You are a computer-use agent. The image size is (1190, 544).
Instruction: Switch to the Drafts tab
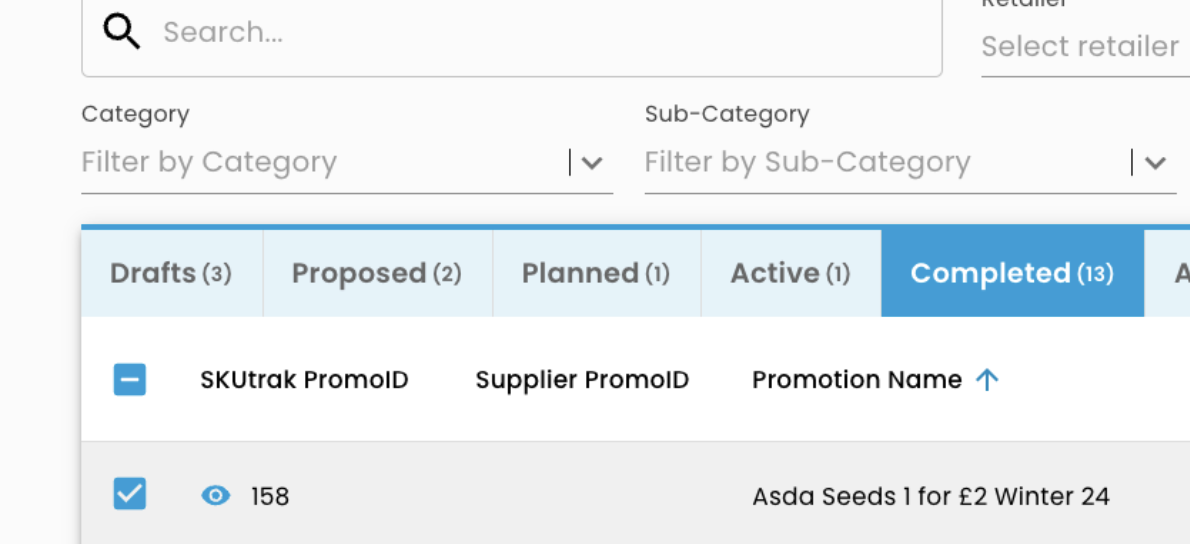tap(171, 273)
